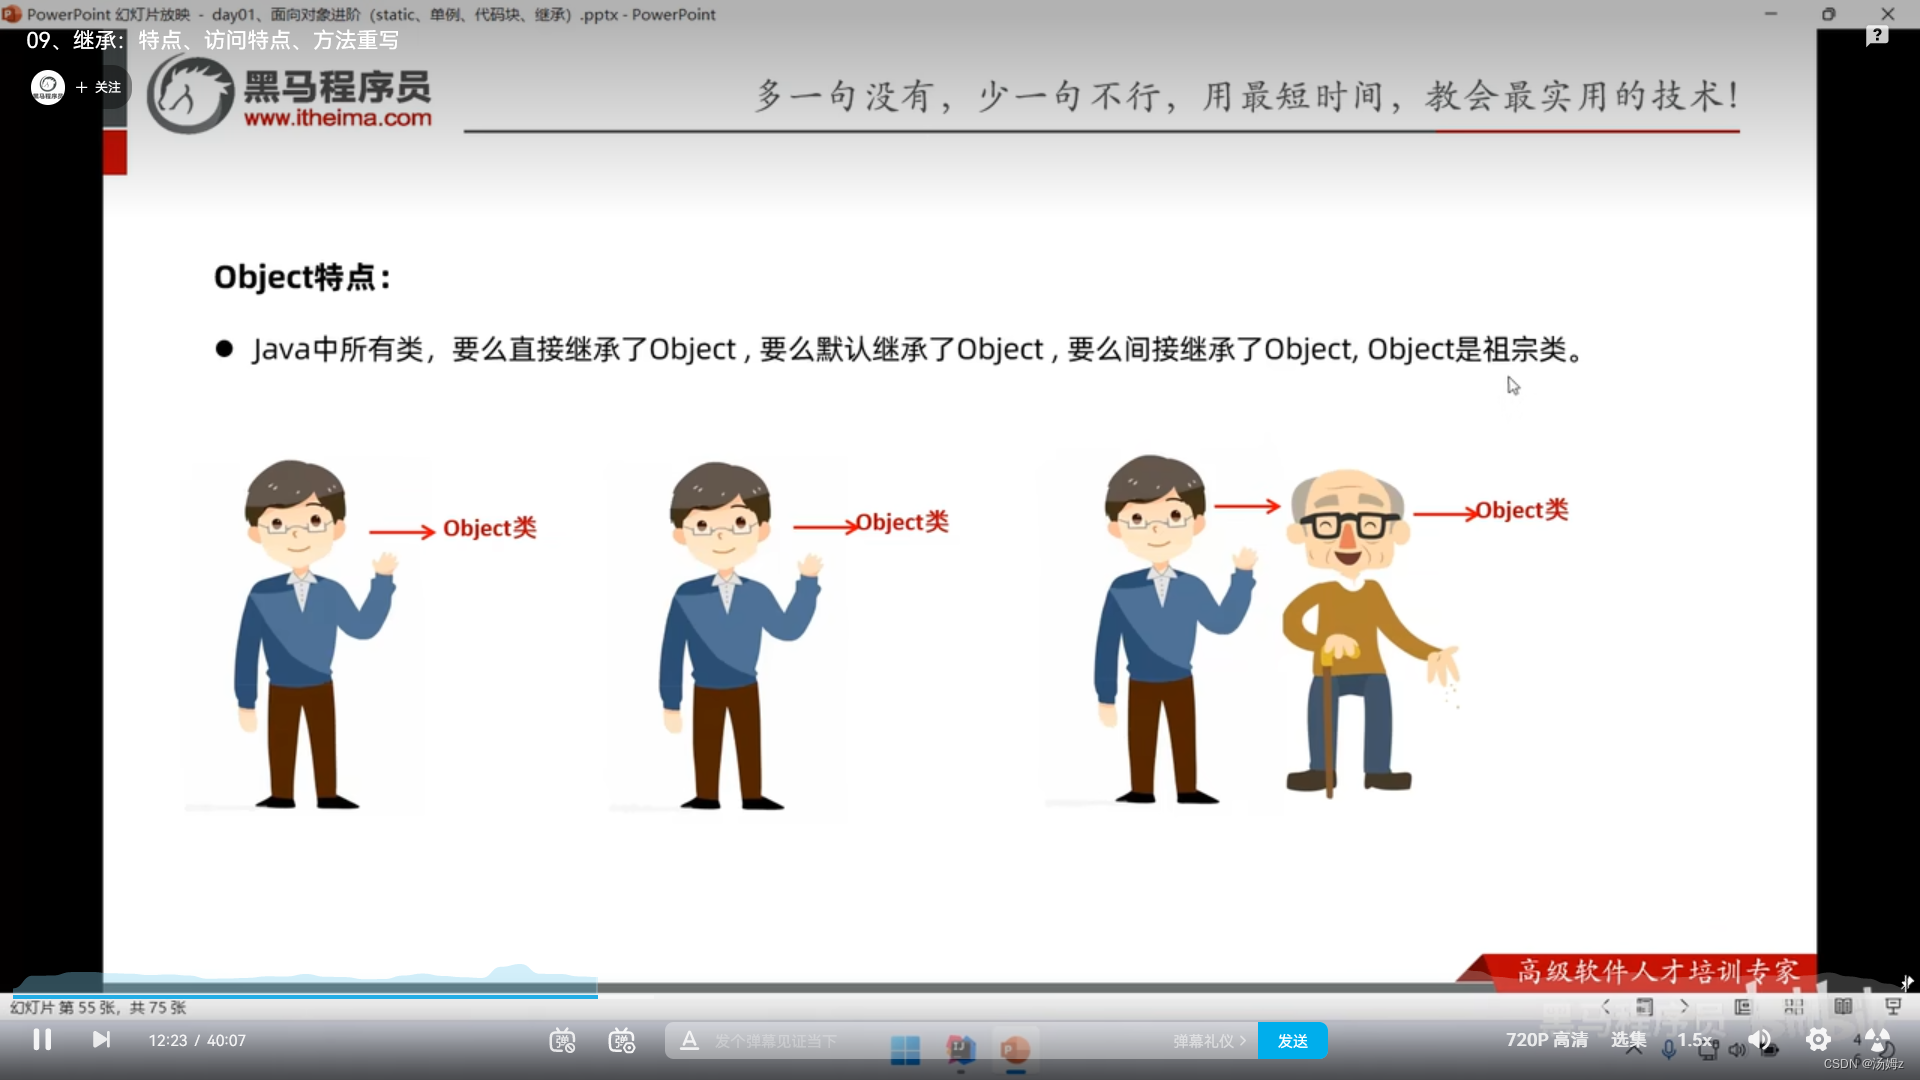
Task: Click the volume speaker icon
Action: point(1760,1040)
